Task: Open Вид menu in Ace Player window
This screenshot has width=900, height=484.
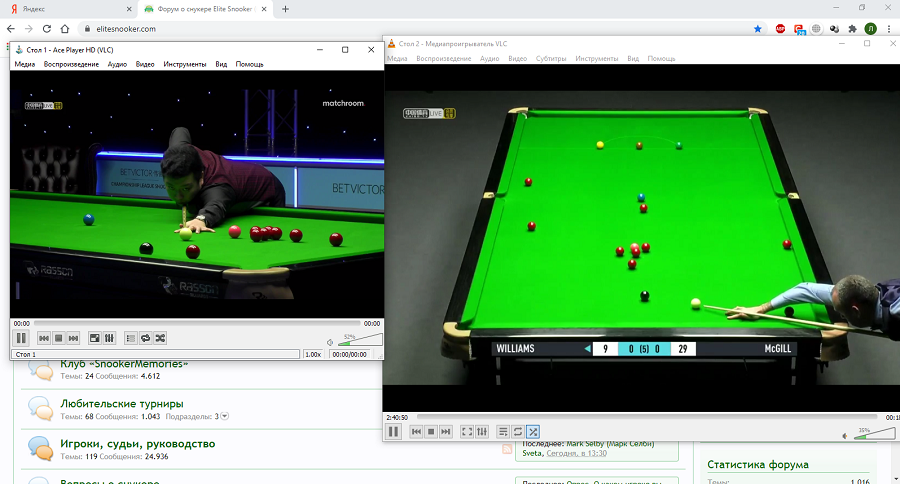Action: click(221, 64)
